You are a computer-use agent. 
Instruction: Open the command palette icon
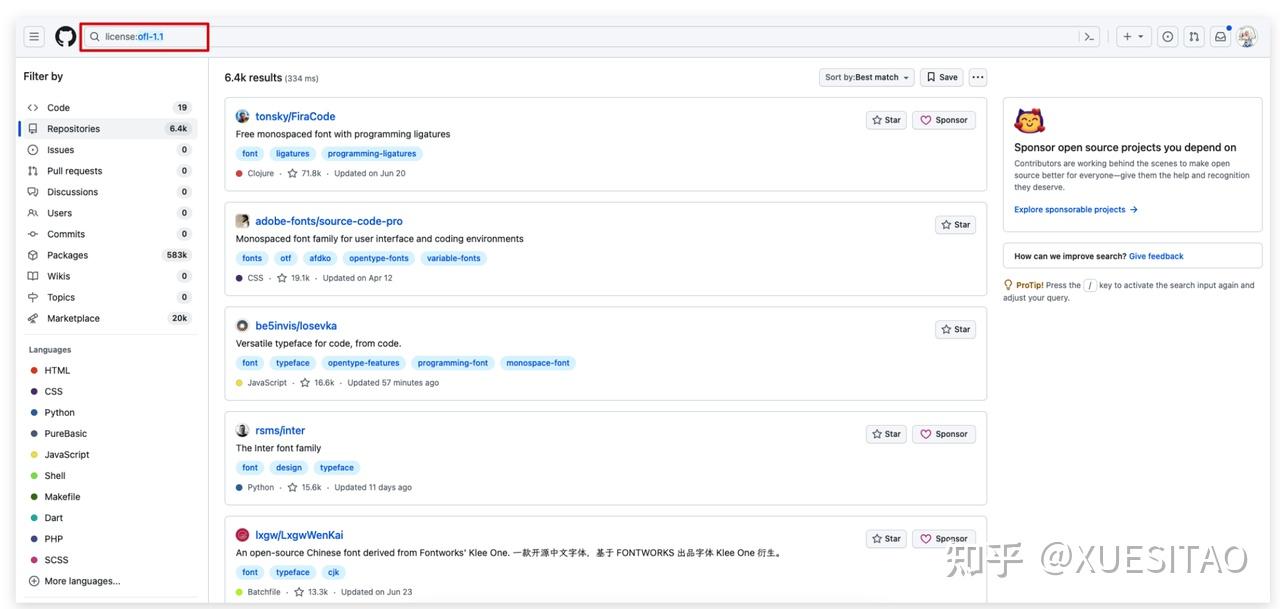point(1089,37)
